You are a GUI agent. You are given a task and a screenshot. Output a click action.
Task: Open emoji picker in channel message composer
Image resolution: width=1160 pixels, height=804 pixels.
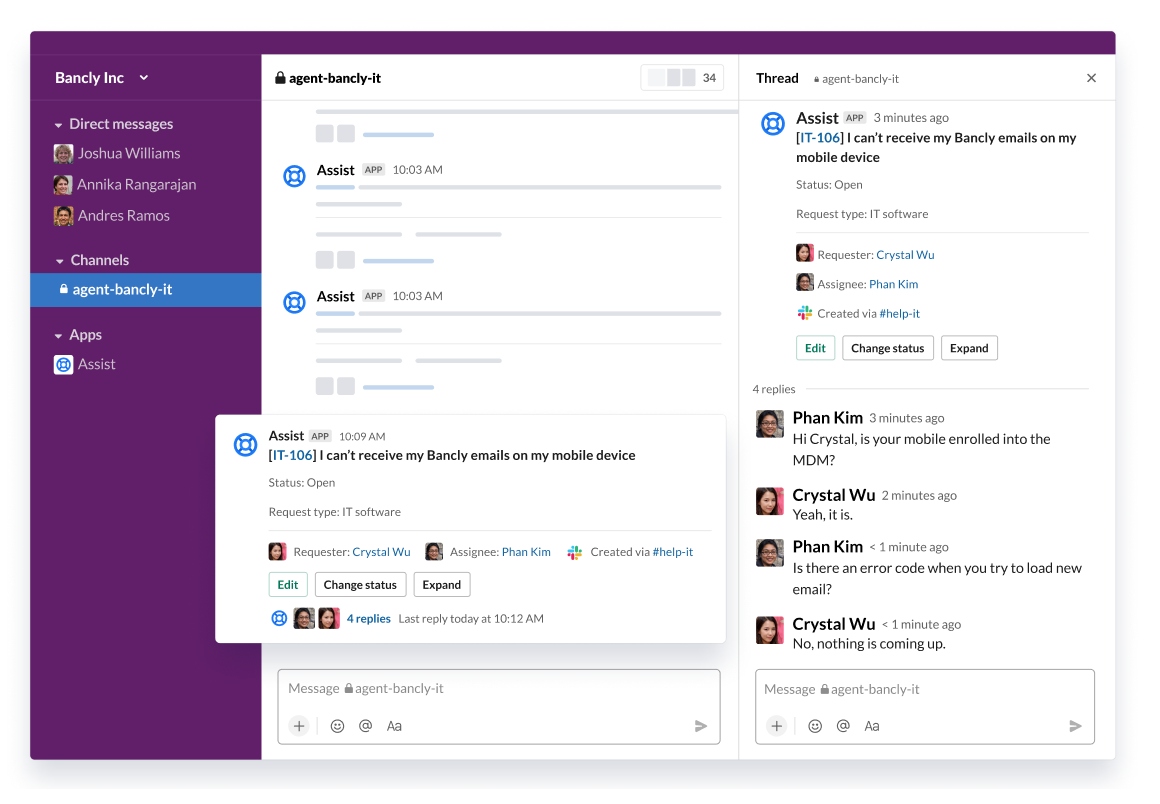336,725
